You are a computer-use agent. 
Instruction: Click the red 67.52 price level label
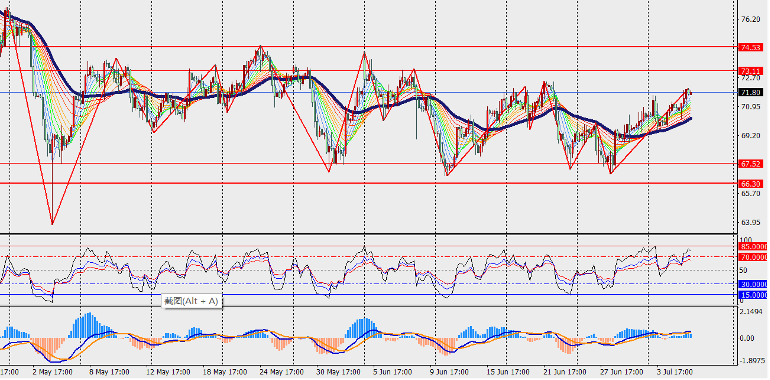(x=751, y=163)
